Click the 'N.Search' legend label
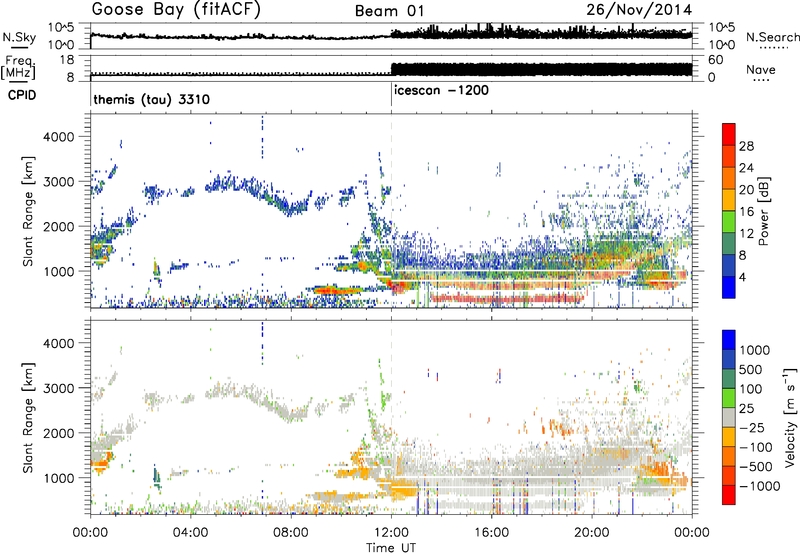 coord(773,37)
